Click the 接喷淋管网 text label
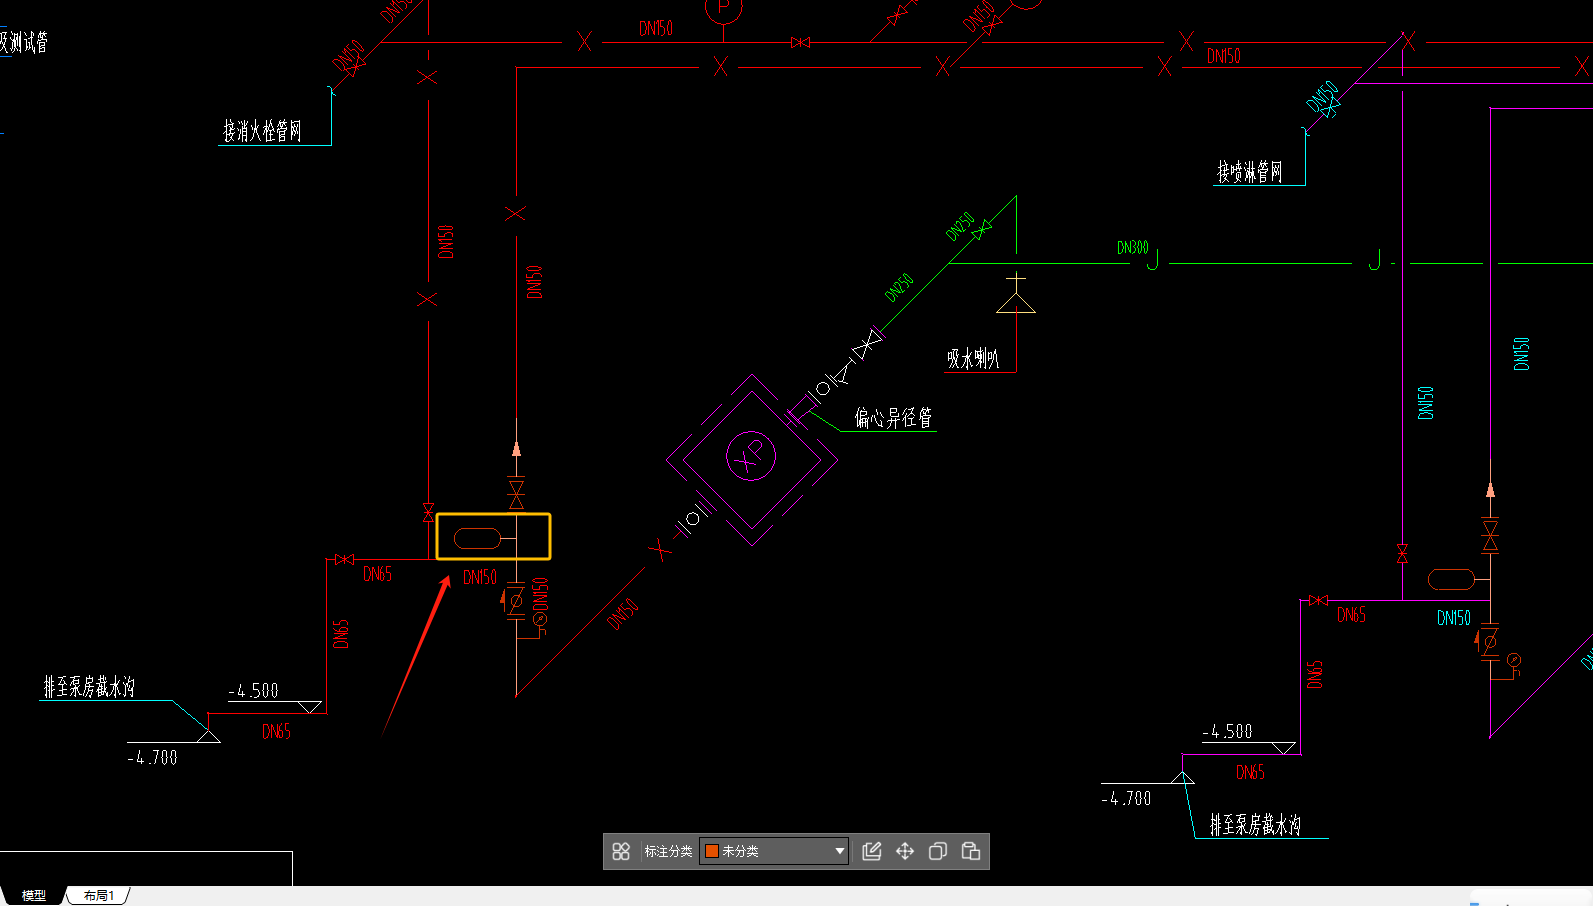The height and width of the screenshot is (906, 1593). pyautogui.click(x=1249, y=172)
